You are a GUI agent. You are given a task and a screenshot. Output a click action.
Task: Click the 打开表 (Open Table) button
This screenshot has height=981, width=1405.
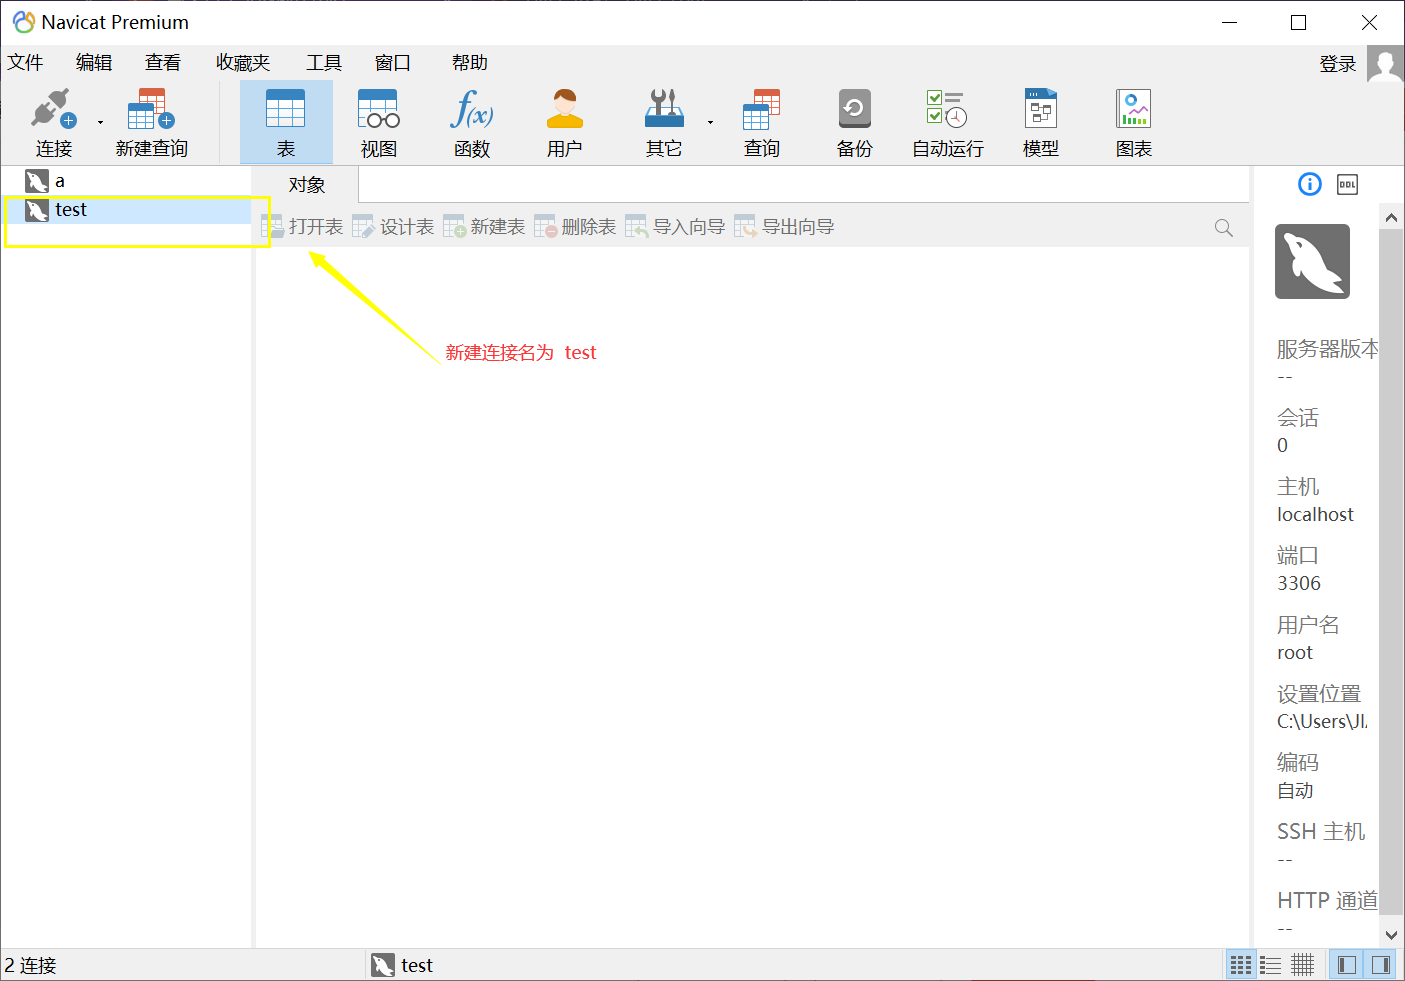coord(303,227)
